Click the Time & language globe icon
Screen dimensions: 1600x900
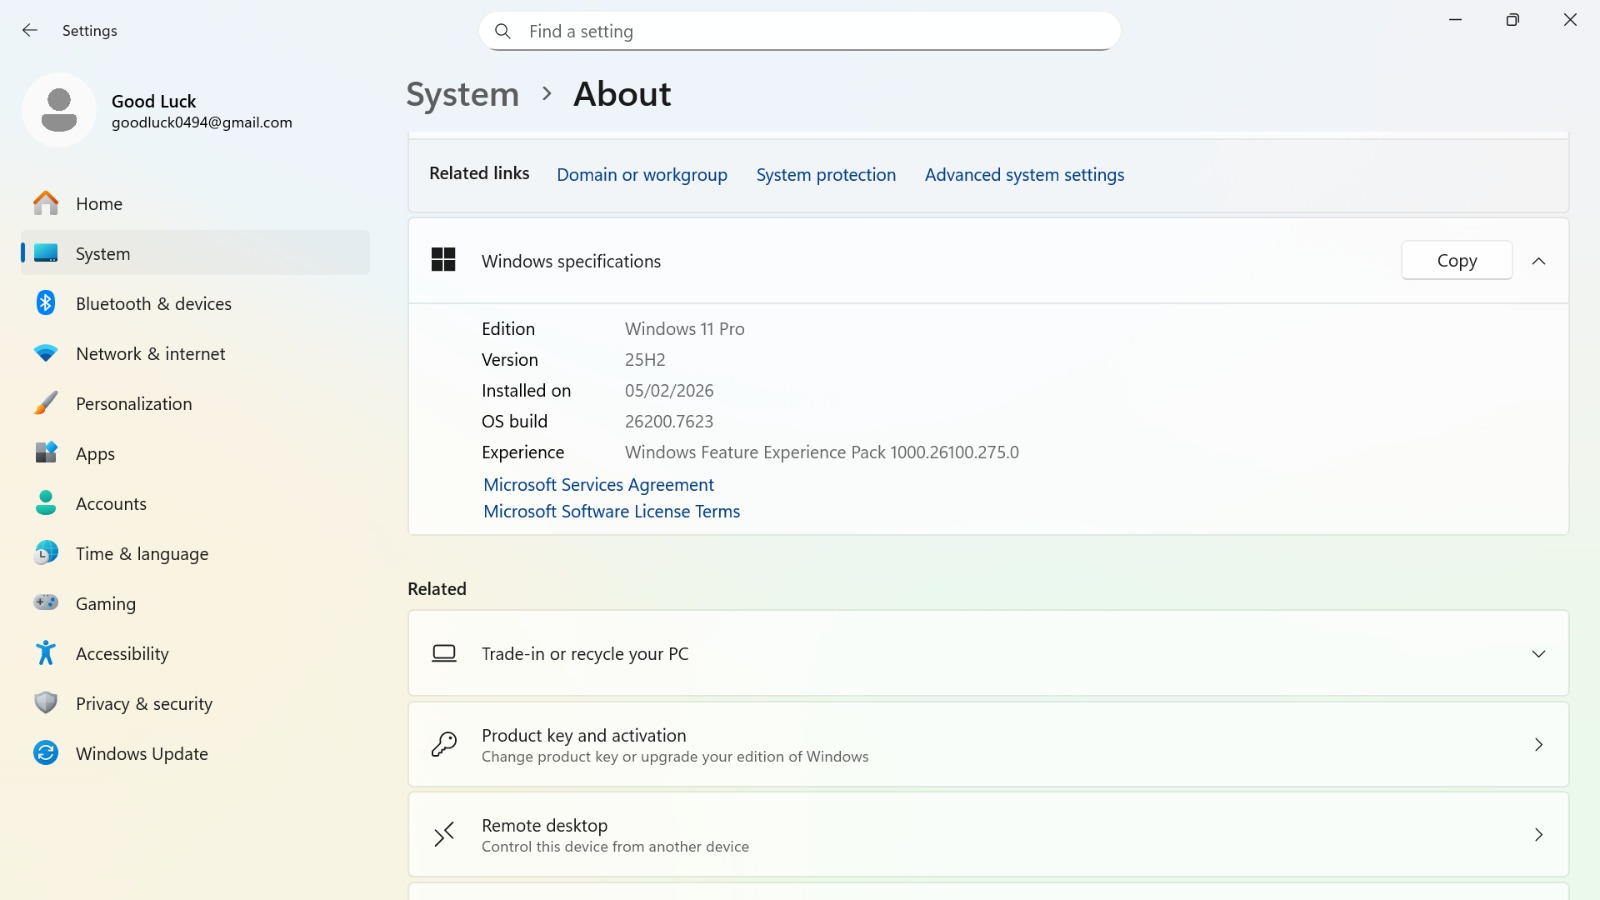46,553
